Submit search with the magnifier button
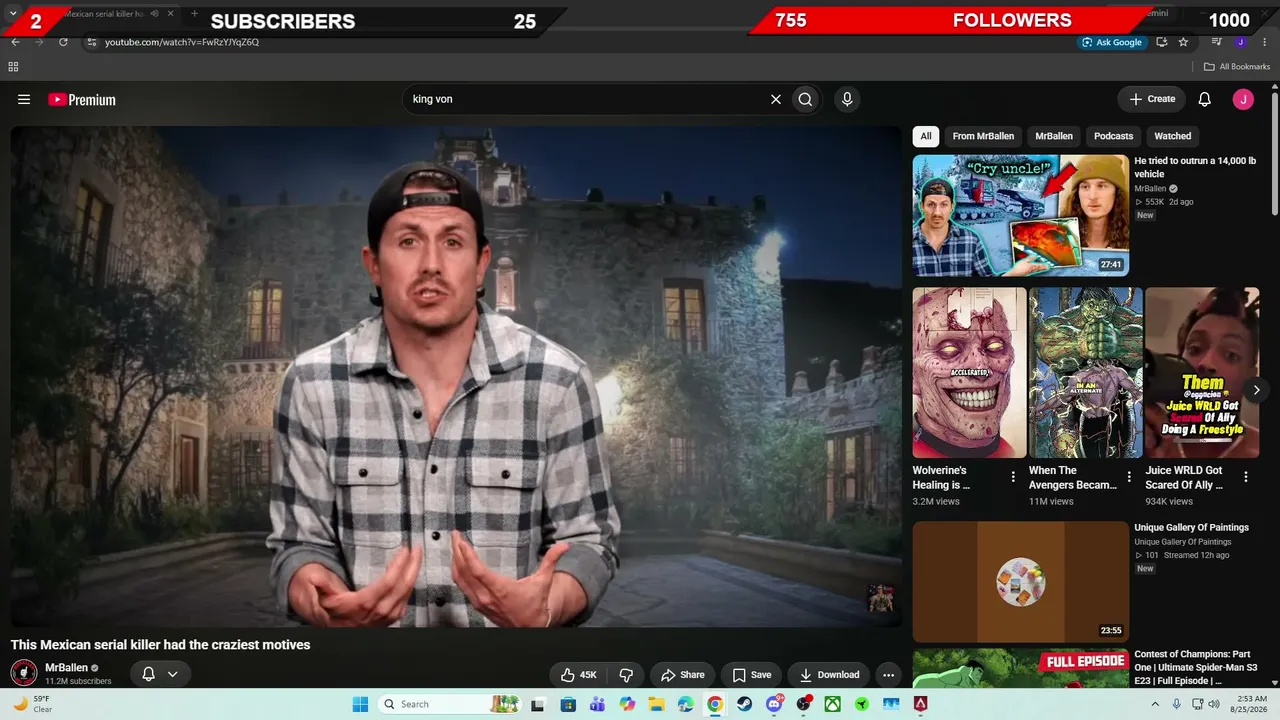The image size is (1280, 720). [x=805, y=99]
